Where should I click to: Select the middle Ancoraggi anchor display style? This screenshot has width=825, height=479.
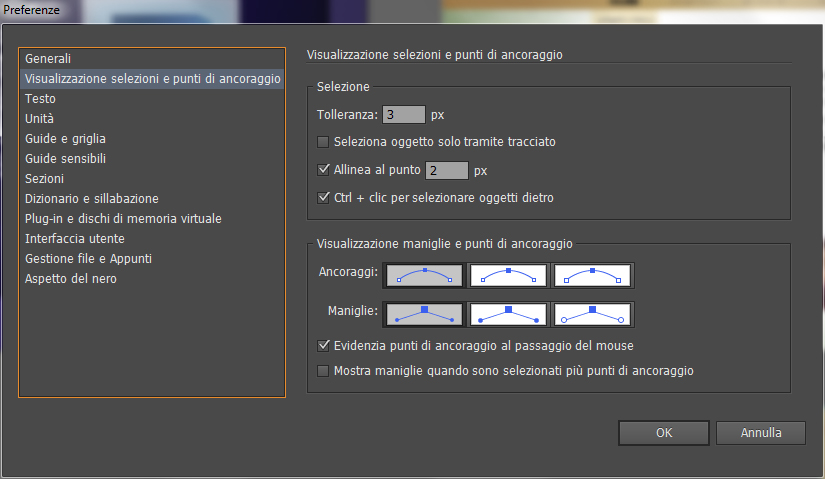click(x=508, y=274)
